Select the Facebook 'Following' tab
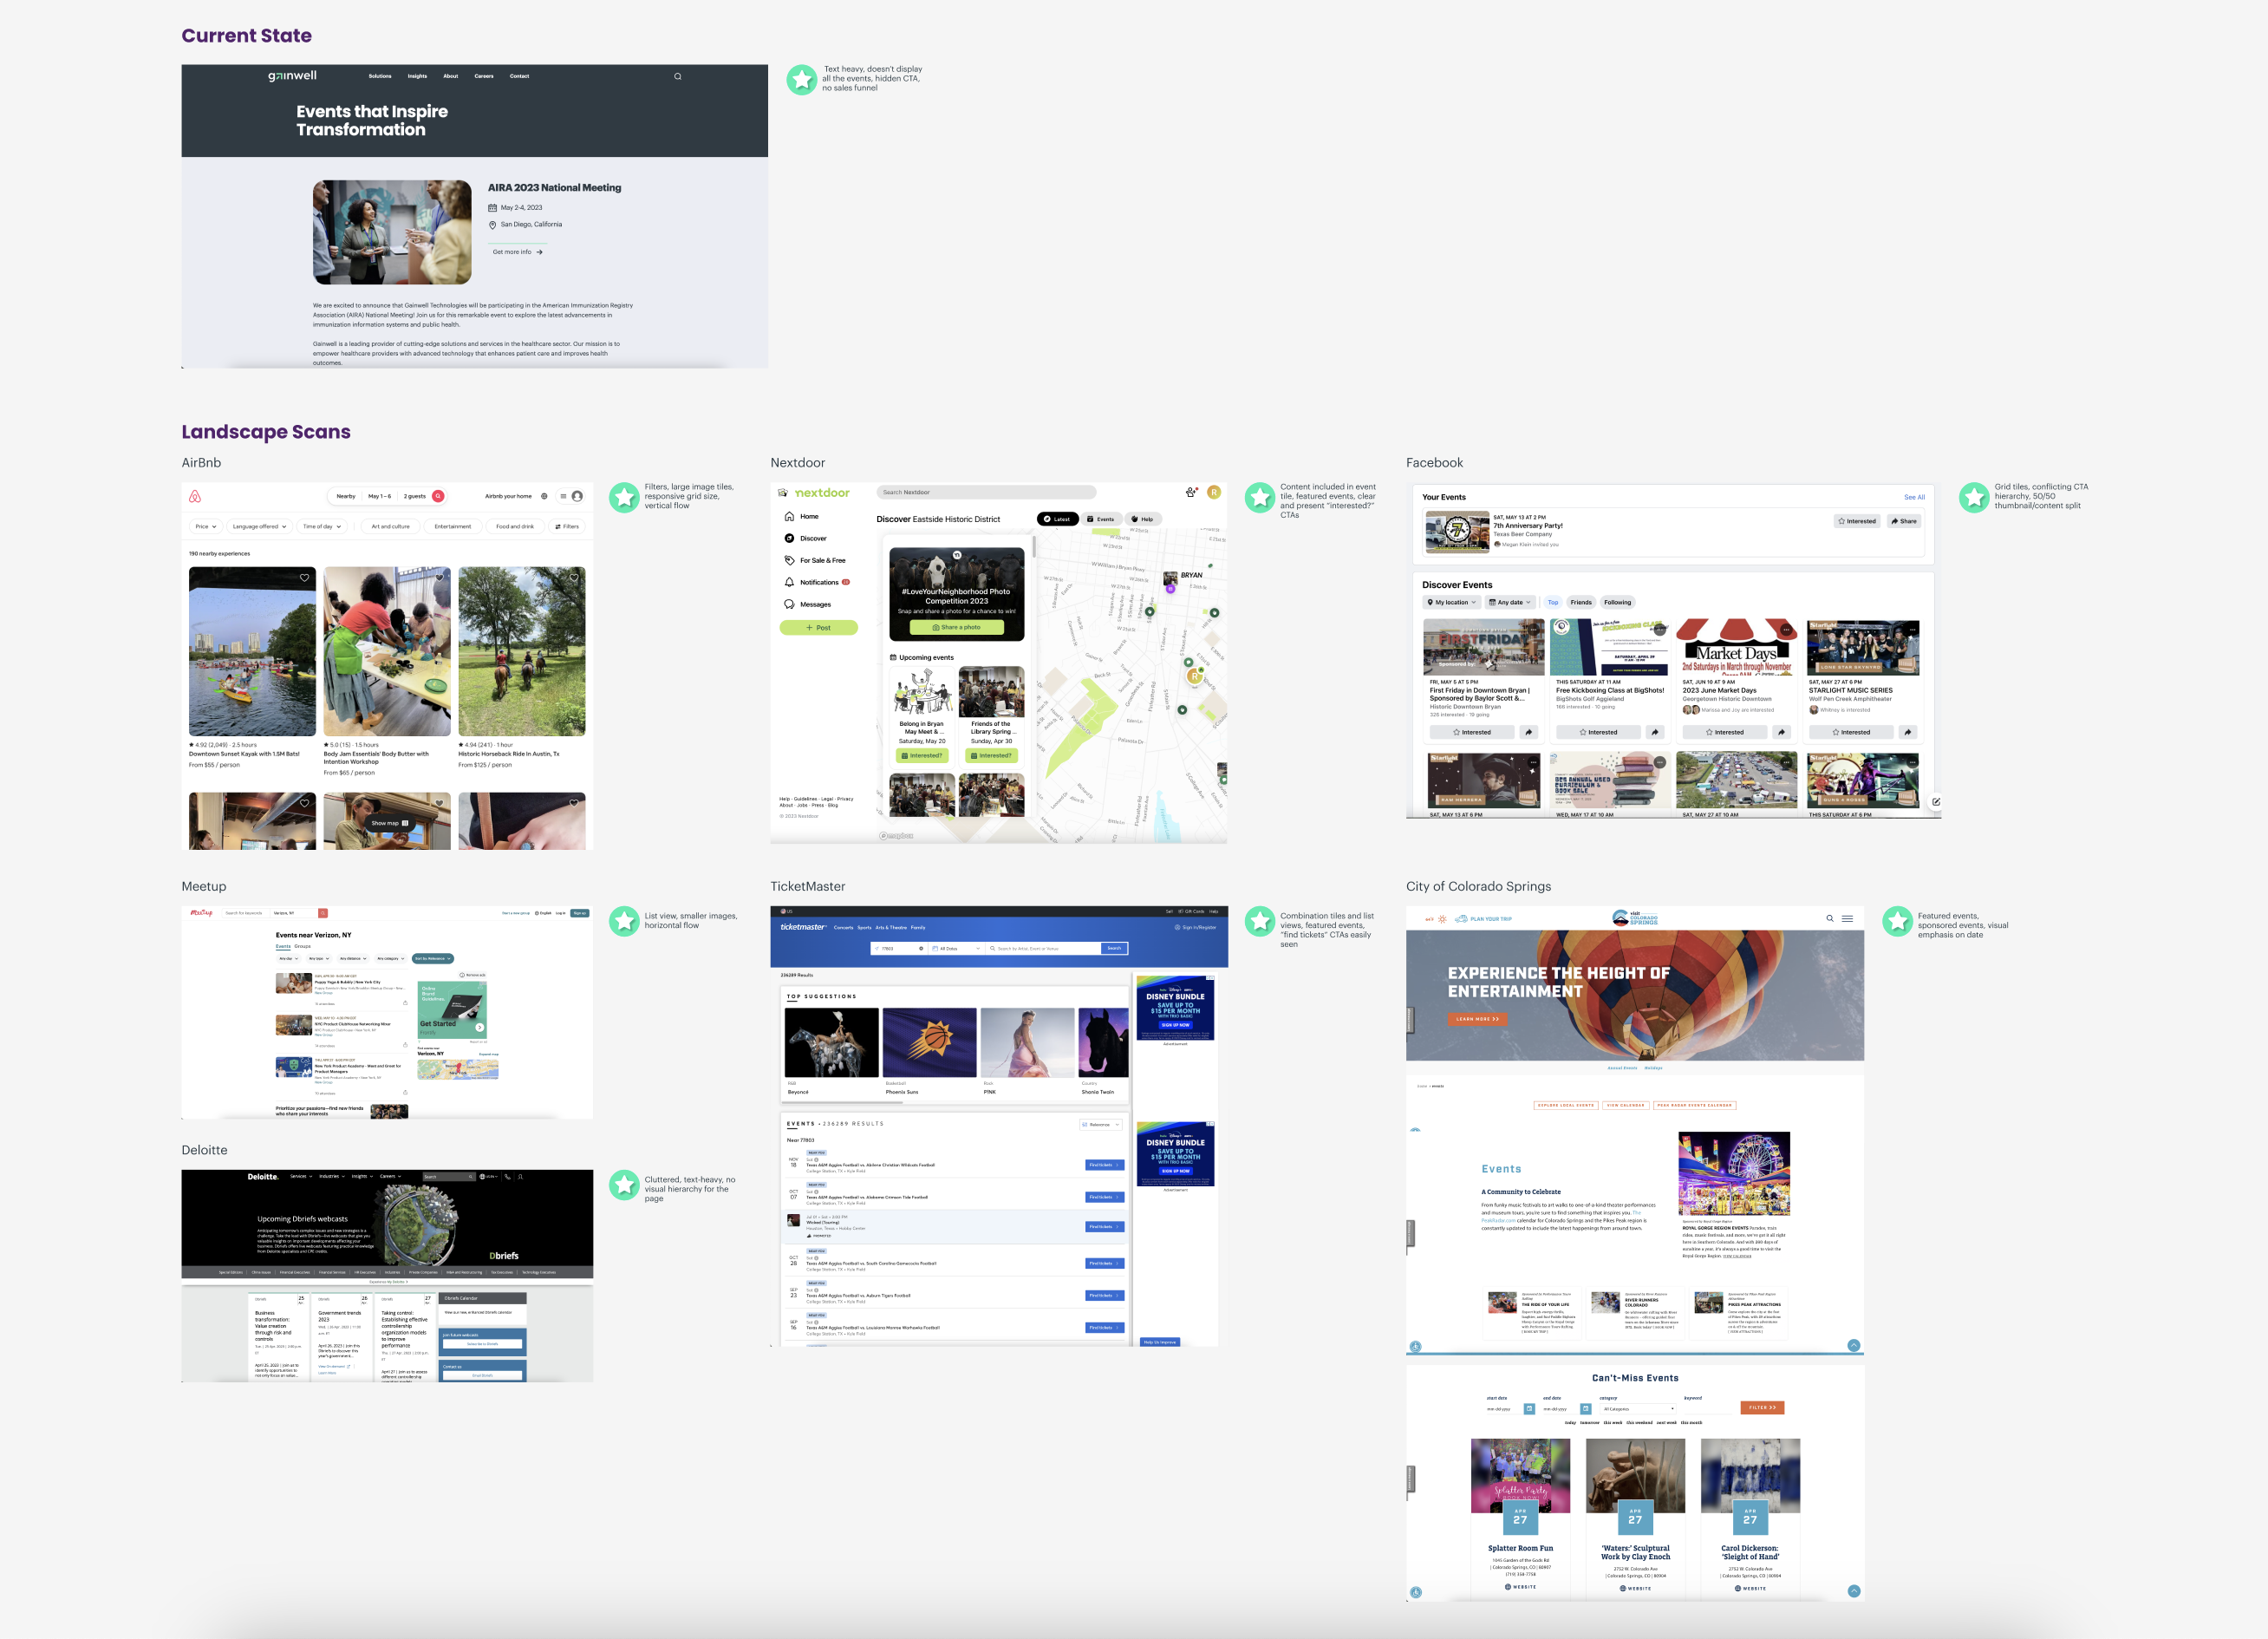Screen dimensions: 2268x1639 pos(1617,602)
